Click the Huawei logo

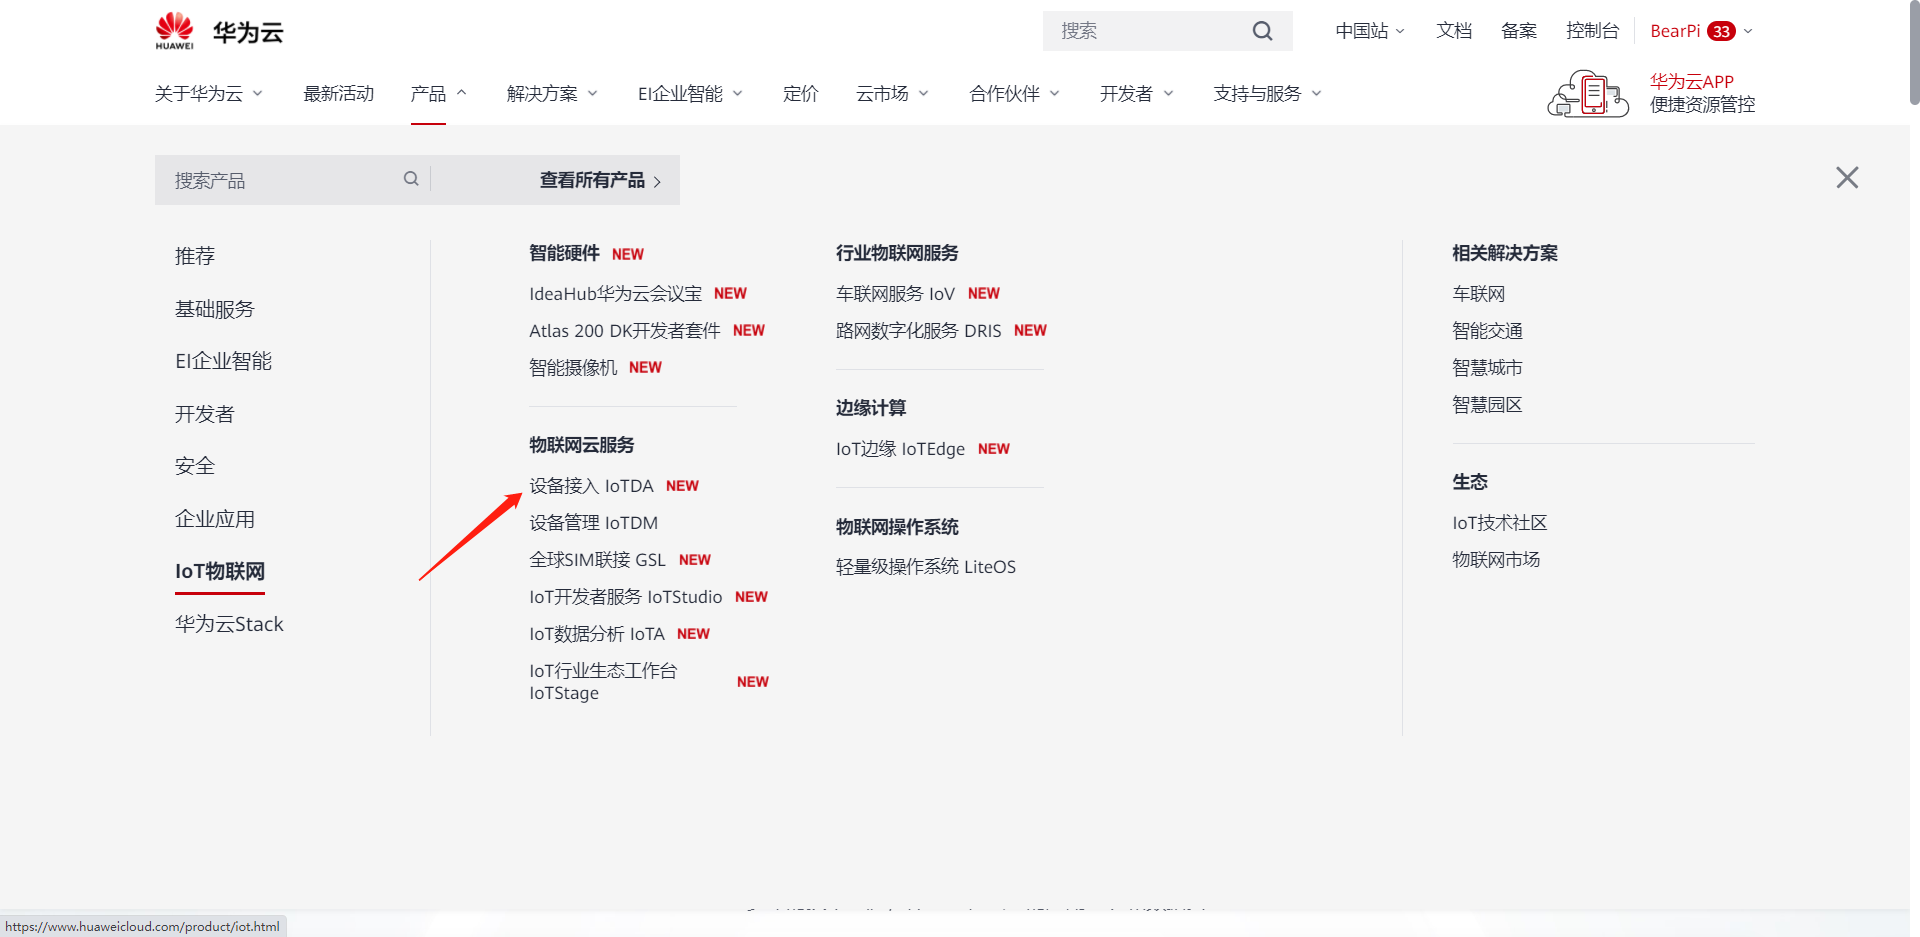(x=175, y=30)
